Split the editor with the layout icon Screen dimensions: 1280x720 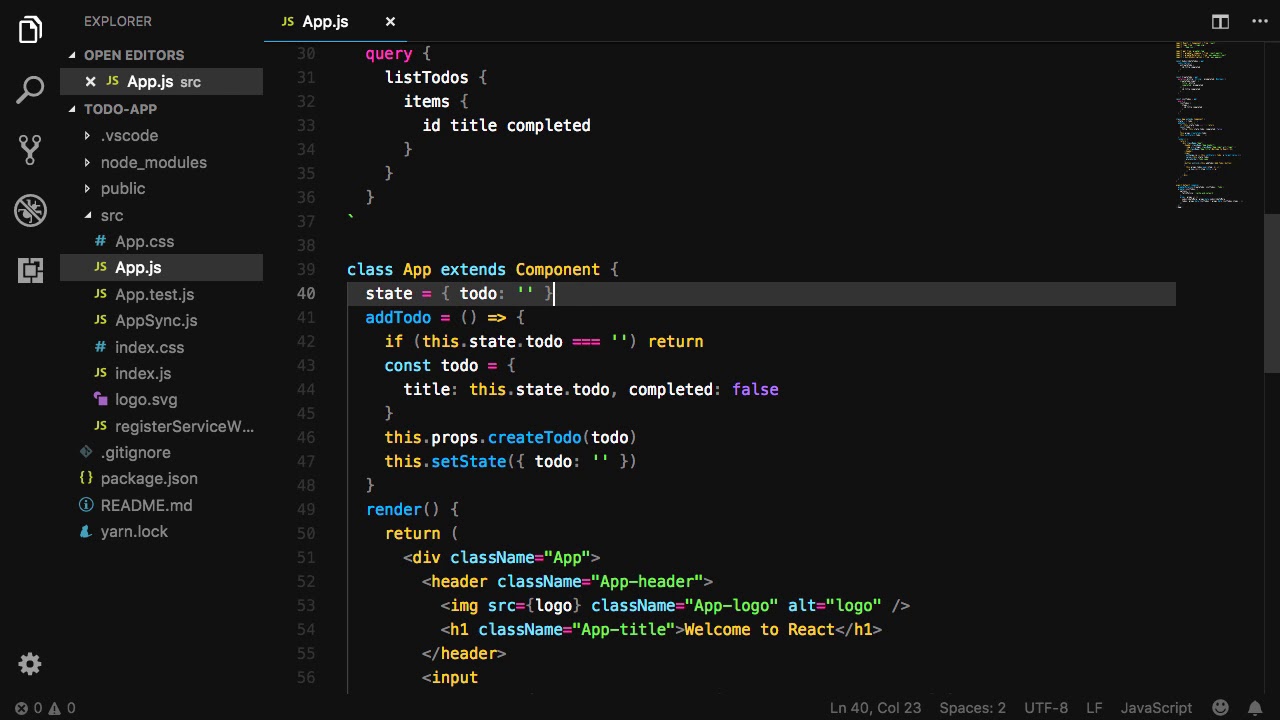[1220, 21]
